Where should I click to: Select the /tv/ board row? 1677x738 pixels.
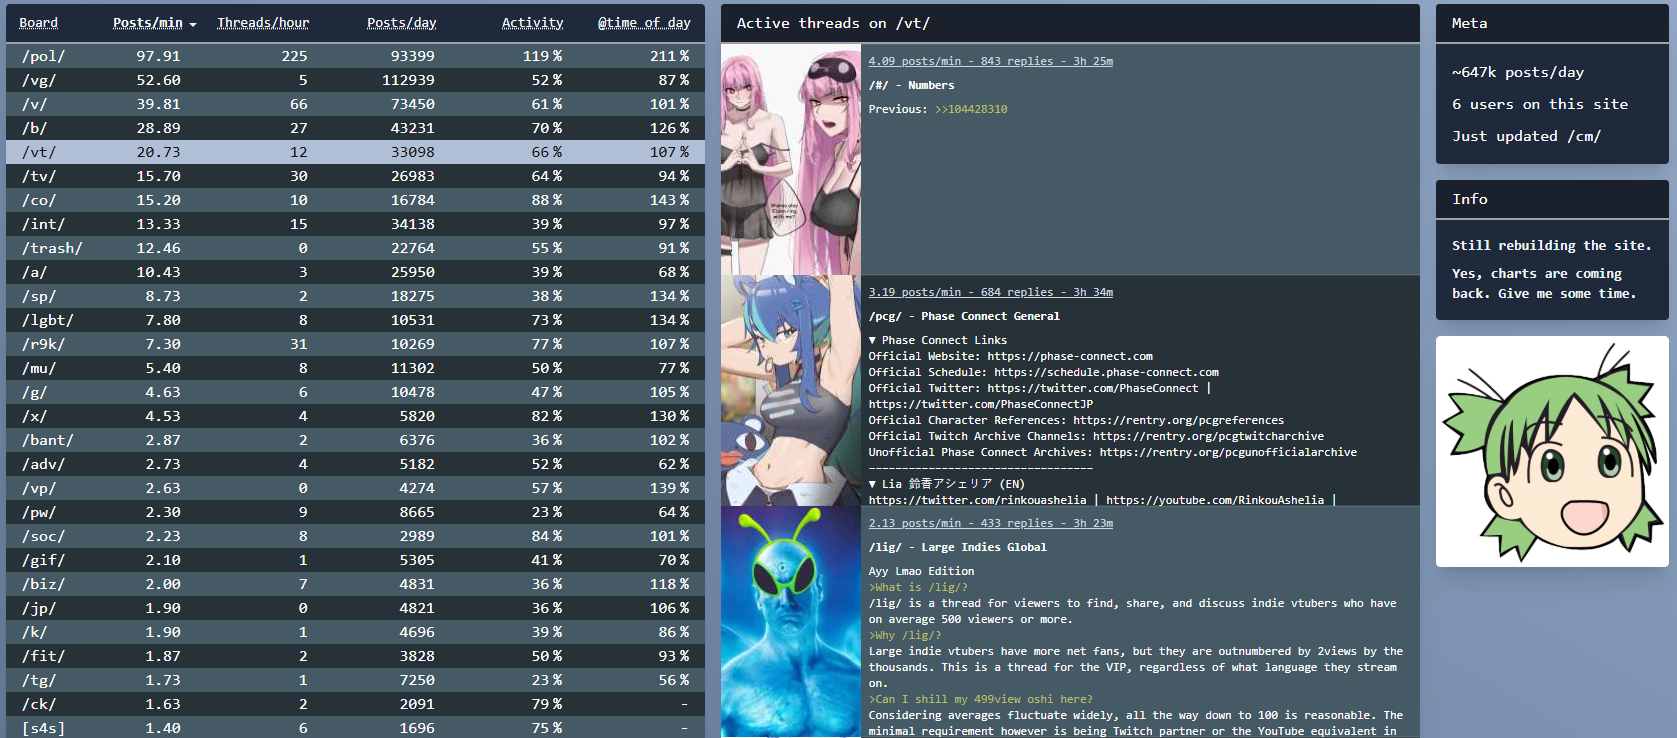(x=355, y=176)
